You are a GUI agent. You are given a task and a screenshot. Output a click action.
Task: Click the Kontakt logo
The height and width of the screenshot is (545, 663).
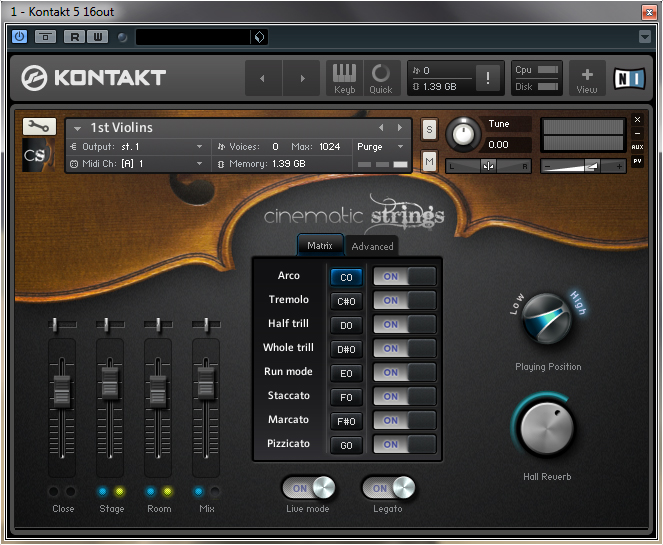94,78
